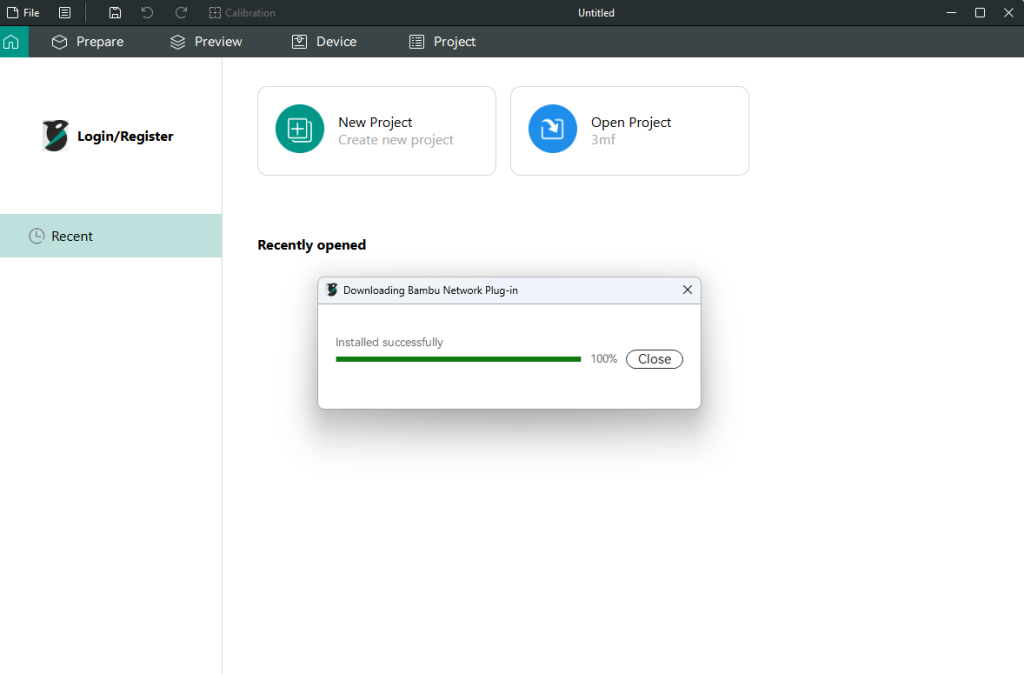Open the File menu
Viewport: 1024px width, 674px height.
coord(23,13)
